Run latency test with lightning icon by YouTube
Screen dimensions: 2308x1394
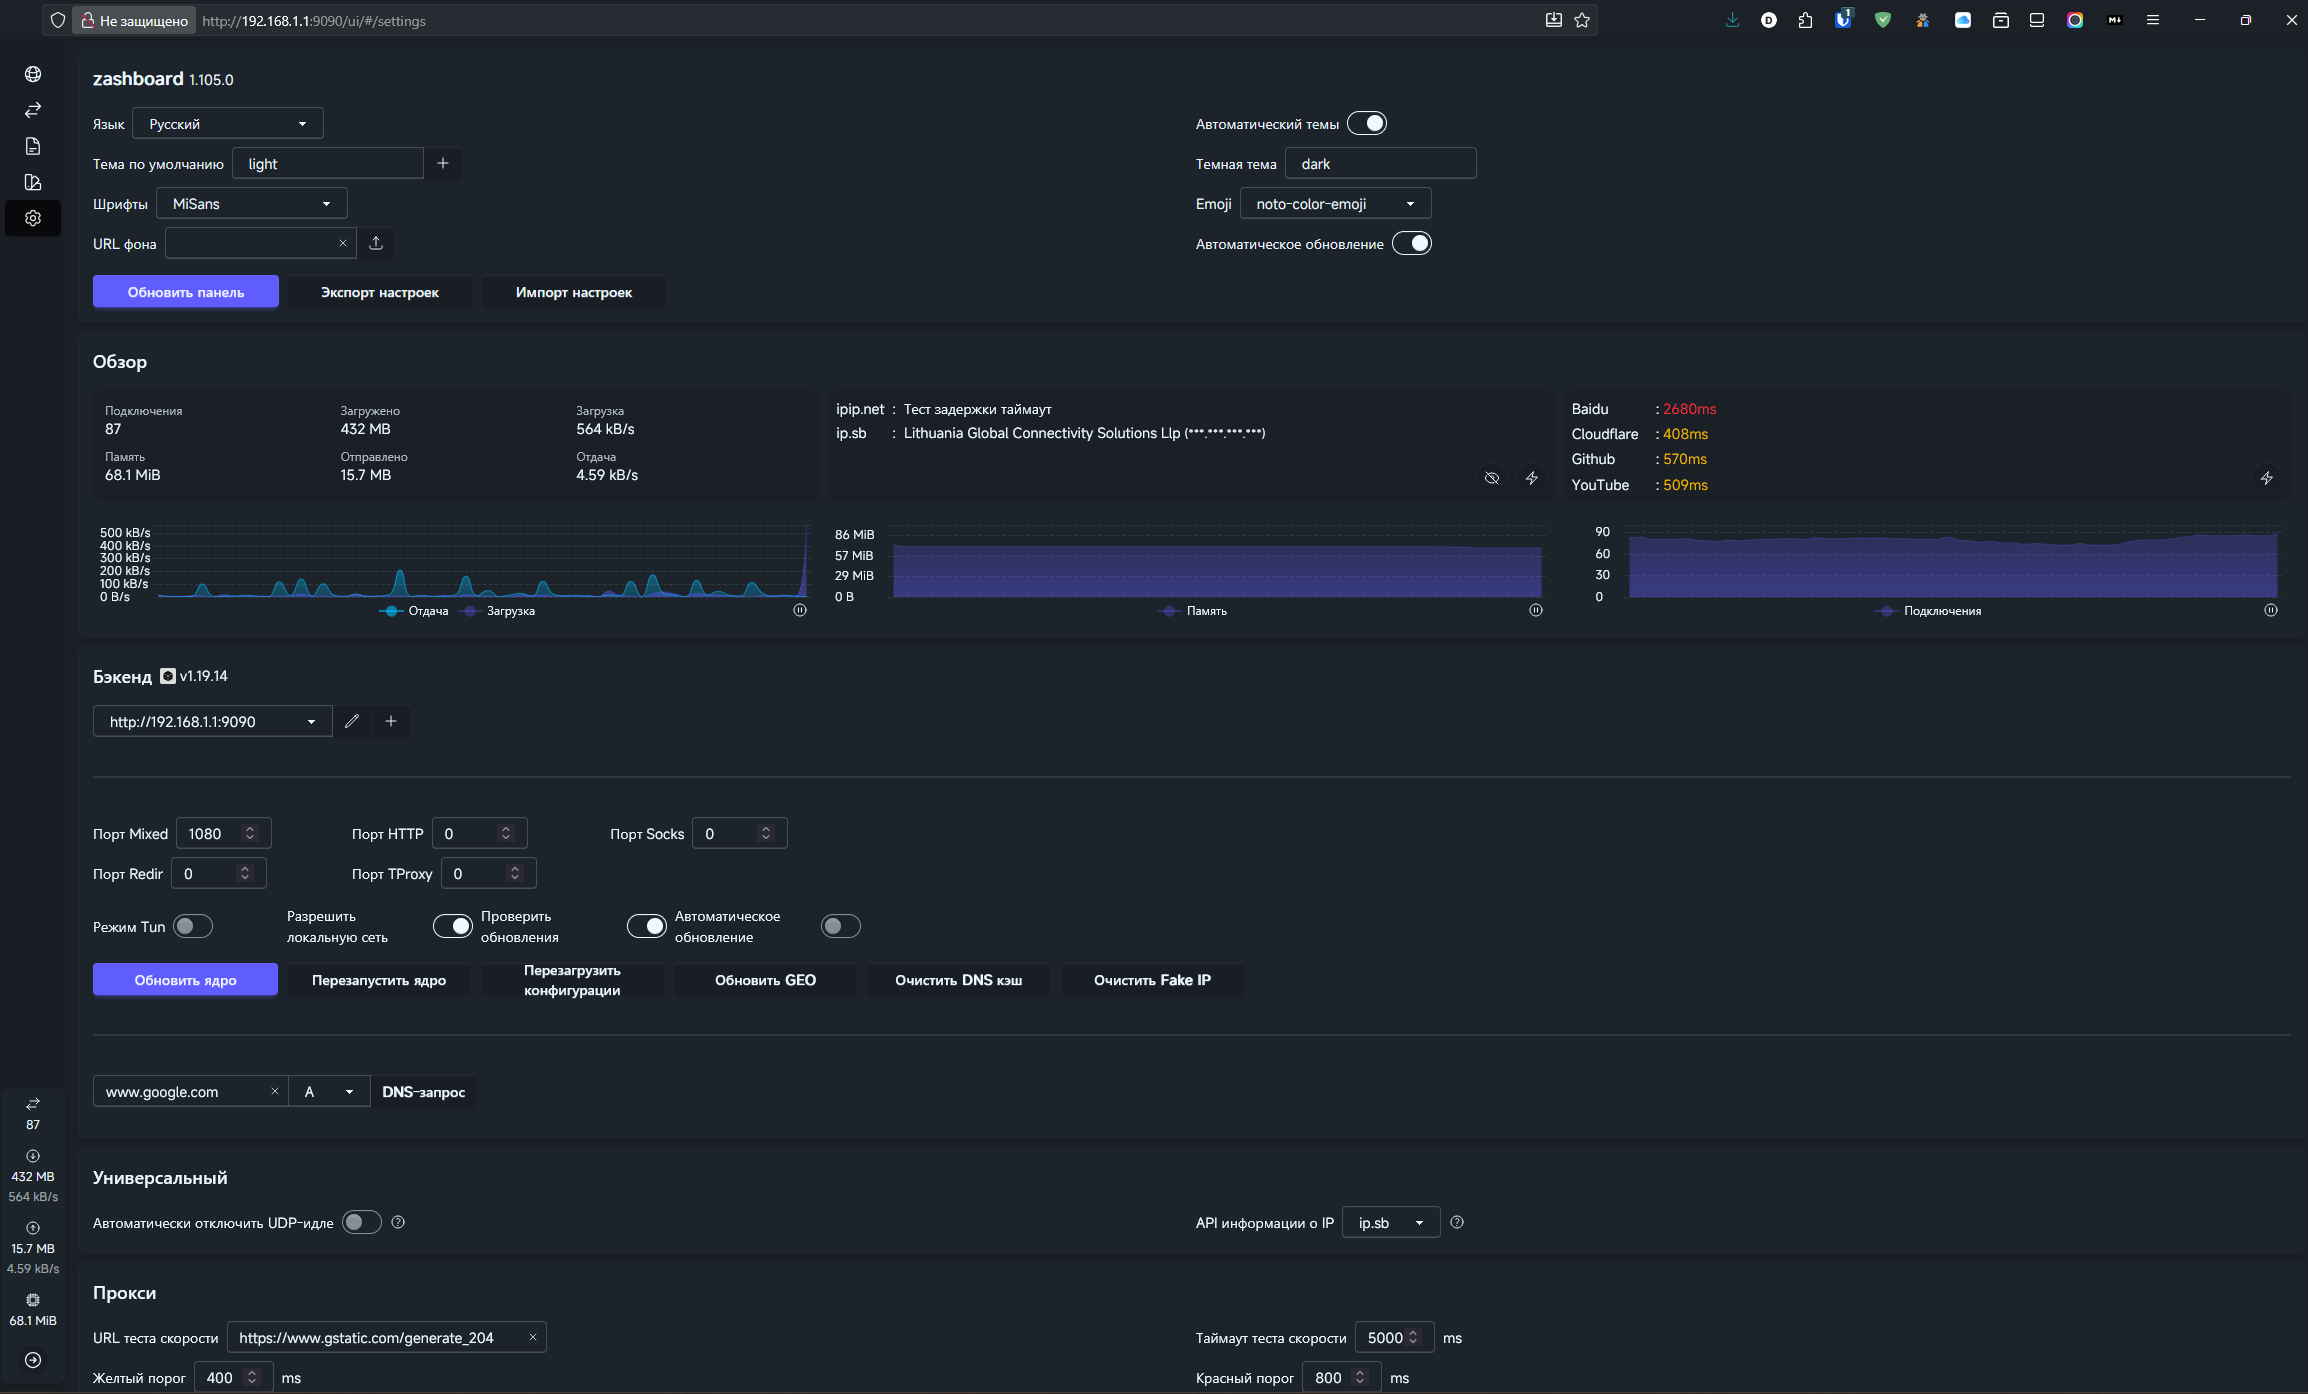[2266, 478]
